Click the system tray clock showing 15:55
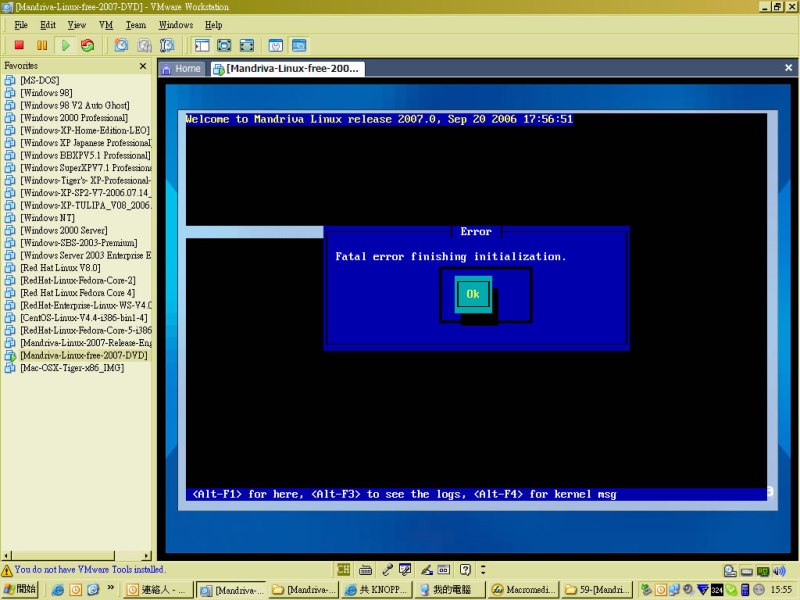Image resolution: width=800 pixels, height=600 pixels. pos(781,590)
